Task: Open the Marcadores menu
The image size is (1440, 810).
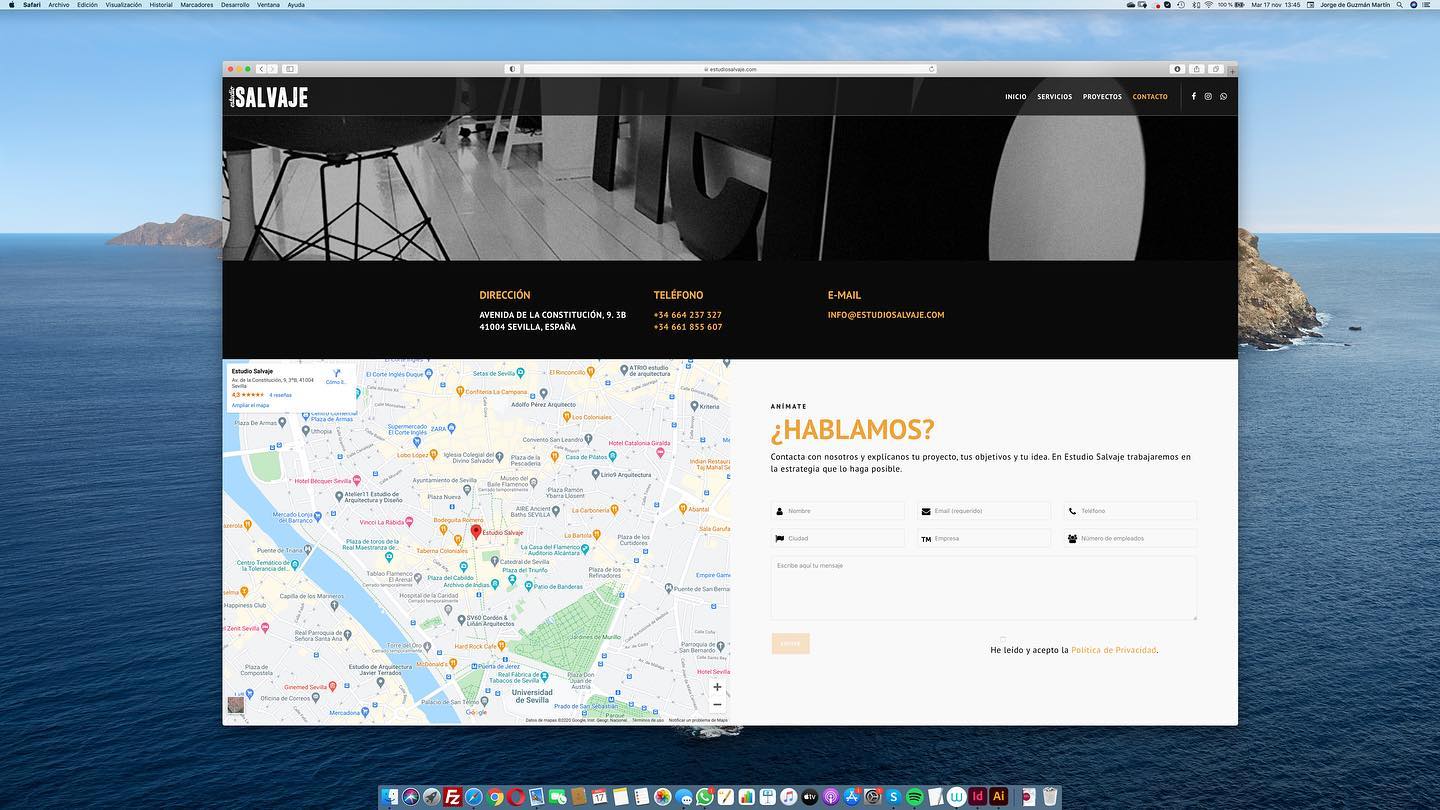Action: [197, 5]
